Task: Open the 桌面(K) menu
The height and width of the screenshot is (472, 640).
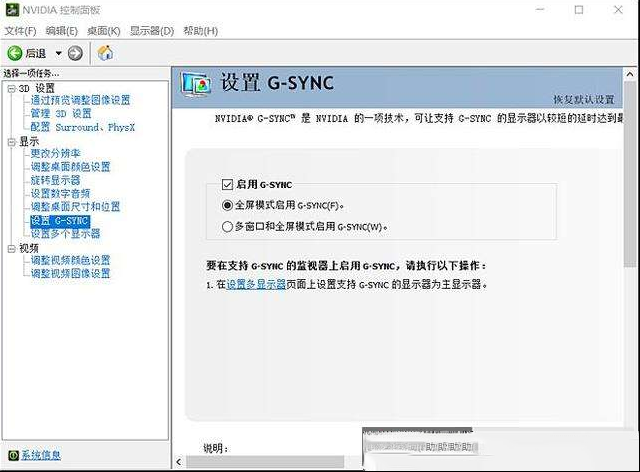Action: click(104, 31)
